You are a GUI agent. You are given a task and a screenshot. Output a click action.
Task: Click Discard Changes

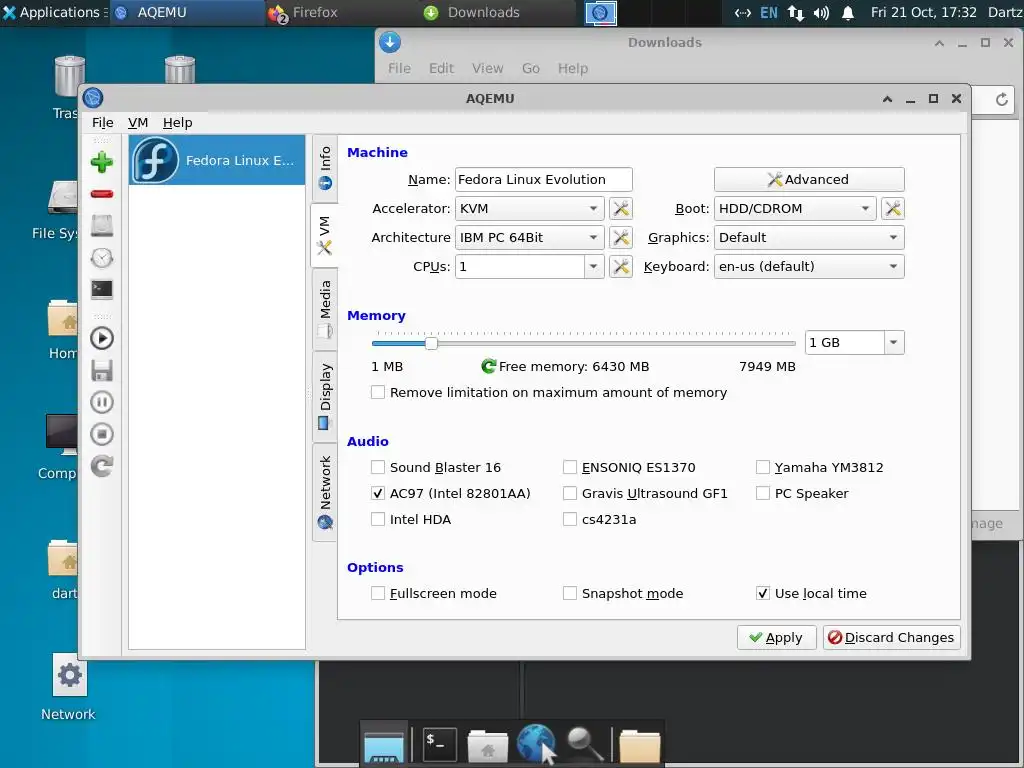click(891, 637)
